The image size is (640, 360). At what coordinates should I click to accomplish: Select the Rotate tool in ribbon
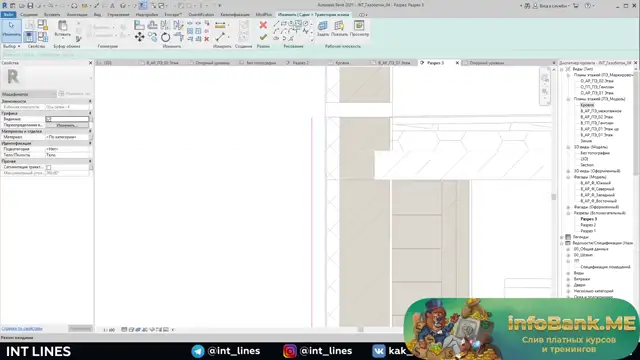tap(165, 38)
